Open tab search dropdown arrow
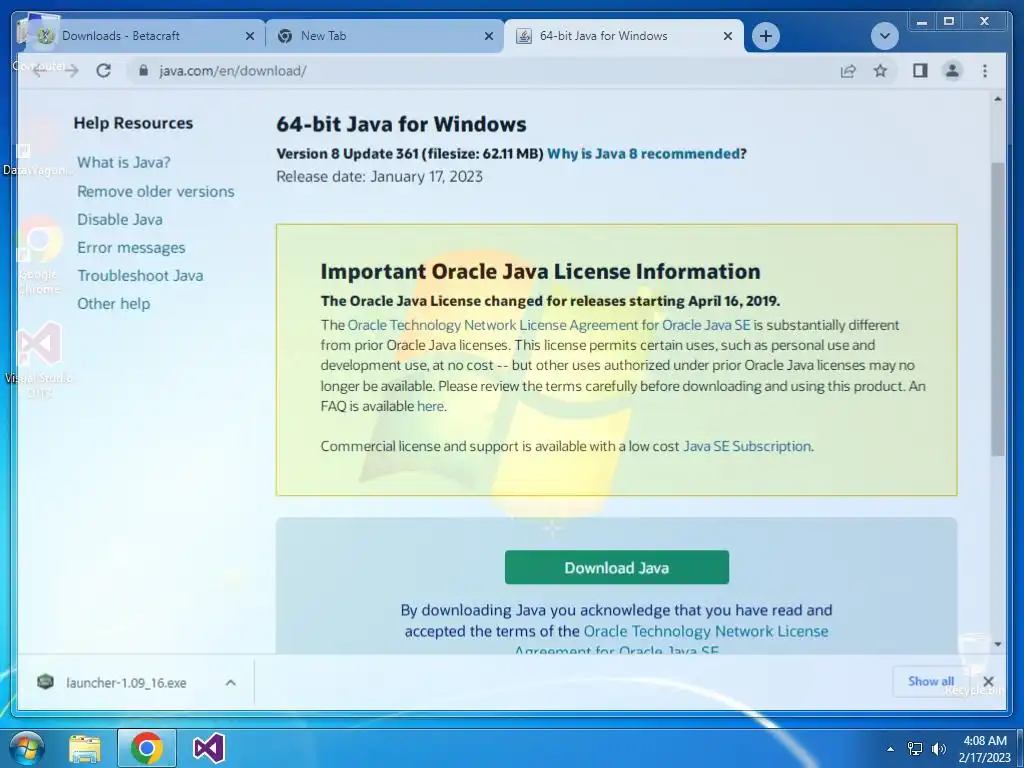The image size is (1024, 768). (885, 36)
